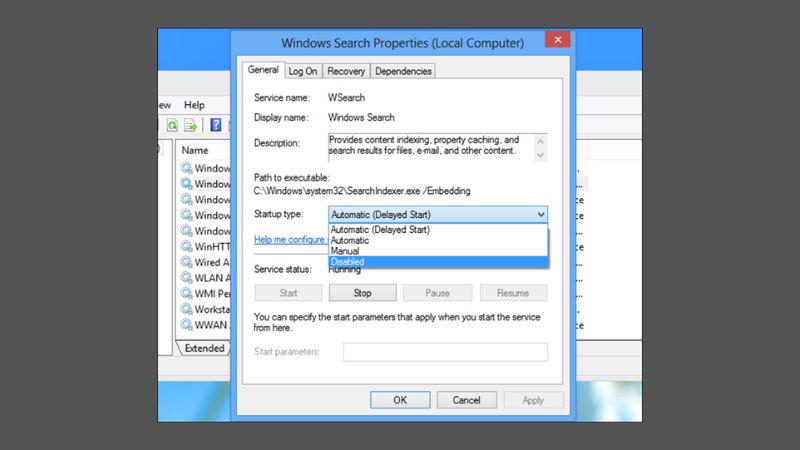Choose Disabled from the startup type list

(x=348, y=262)
